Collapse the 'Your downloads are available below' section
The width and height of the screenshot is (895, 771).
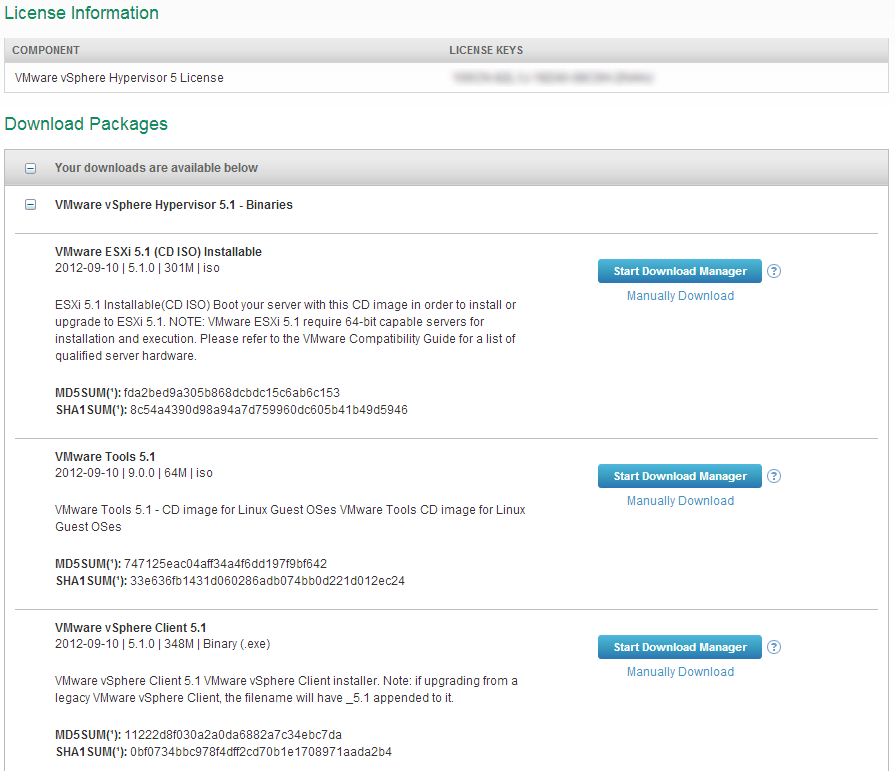pos(30,167)
